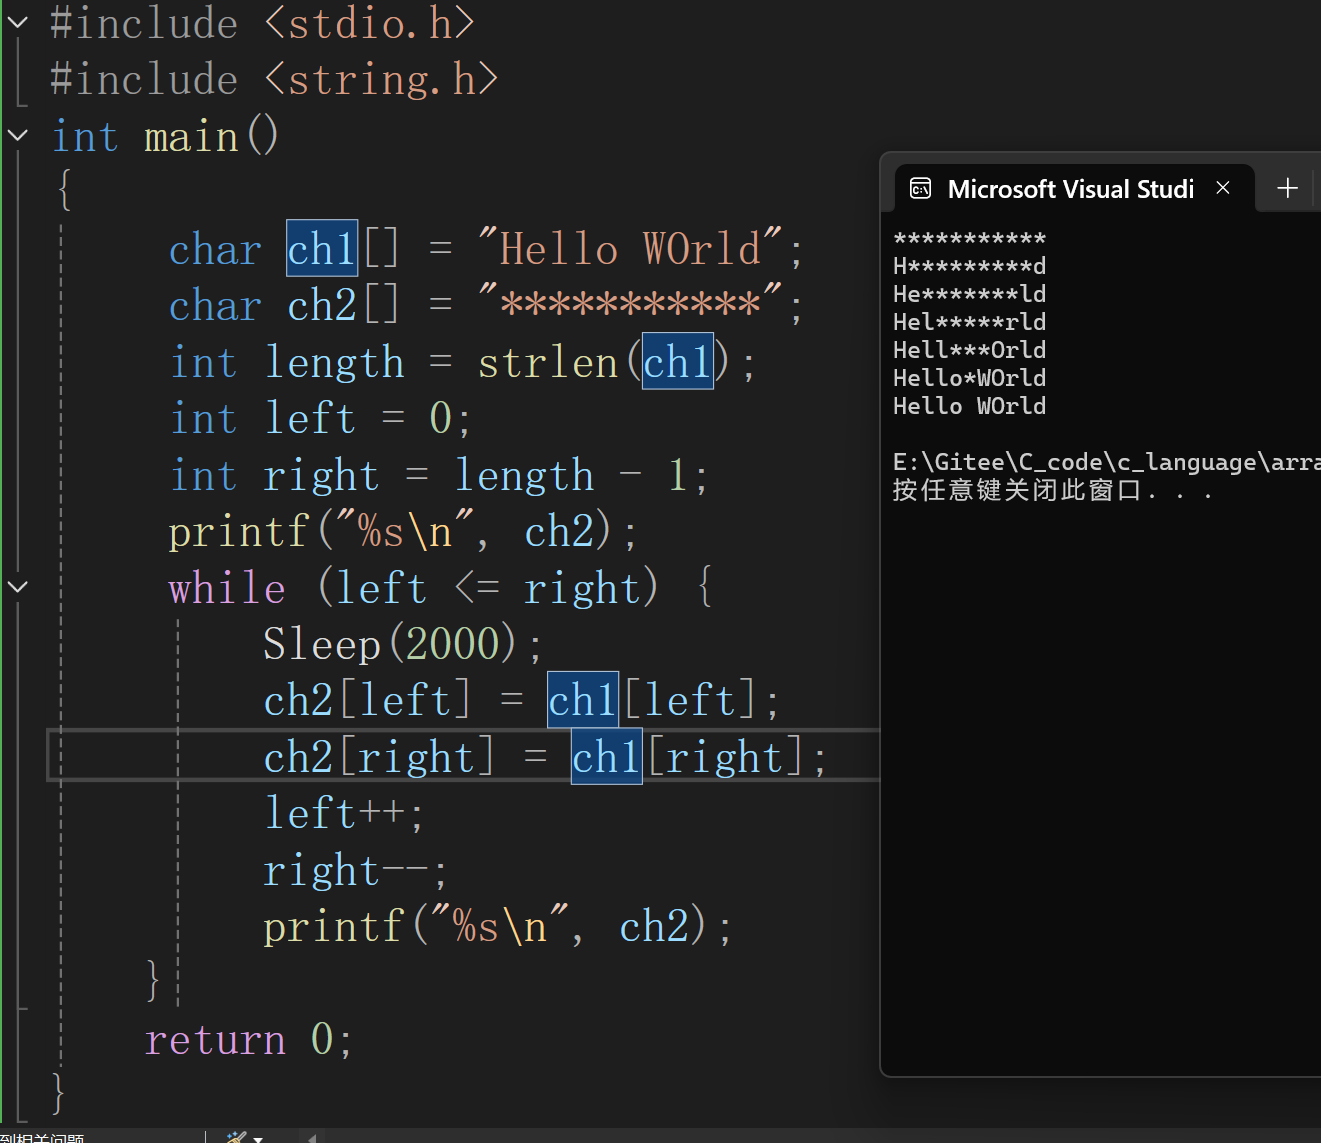Click the right-- statement

coord(355,870)
